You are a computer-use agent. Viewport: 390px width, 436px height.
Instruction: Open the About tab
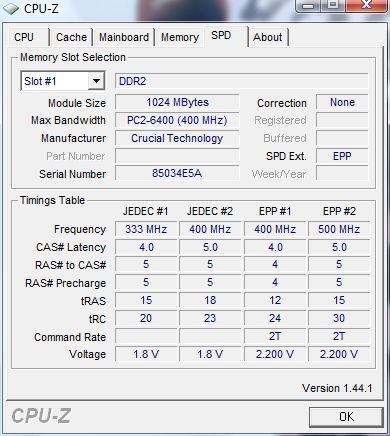tap(268, 37)
